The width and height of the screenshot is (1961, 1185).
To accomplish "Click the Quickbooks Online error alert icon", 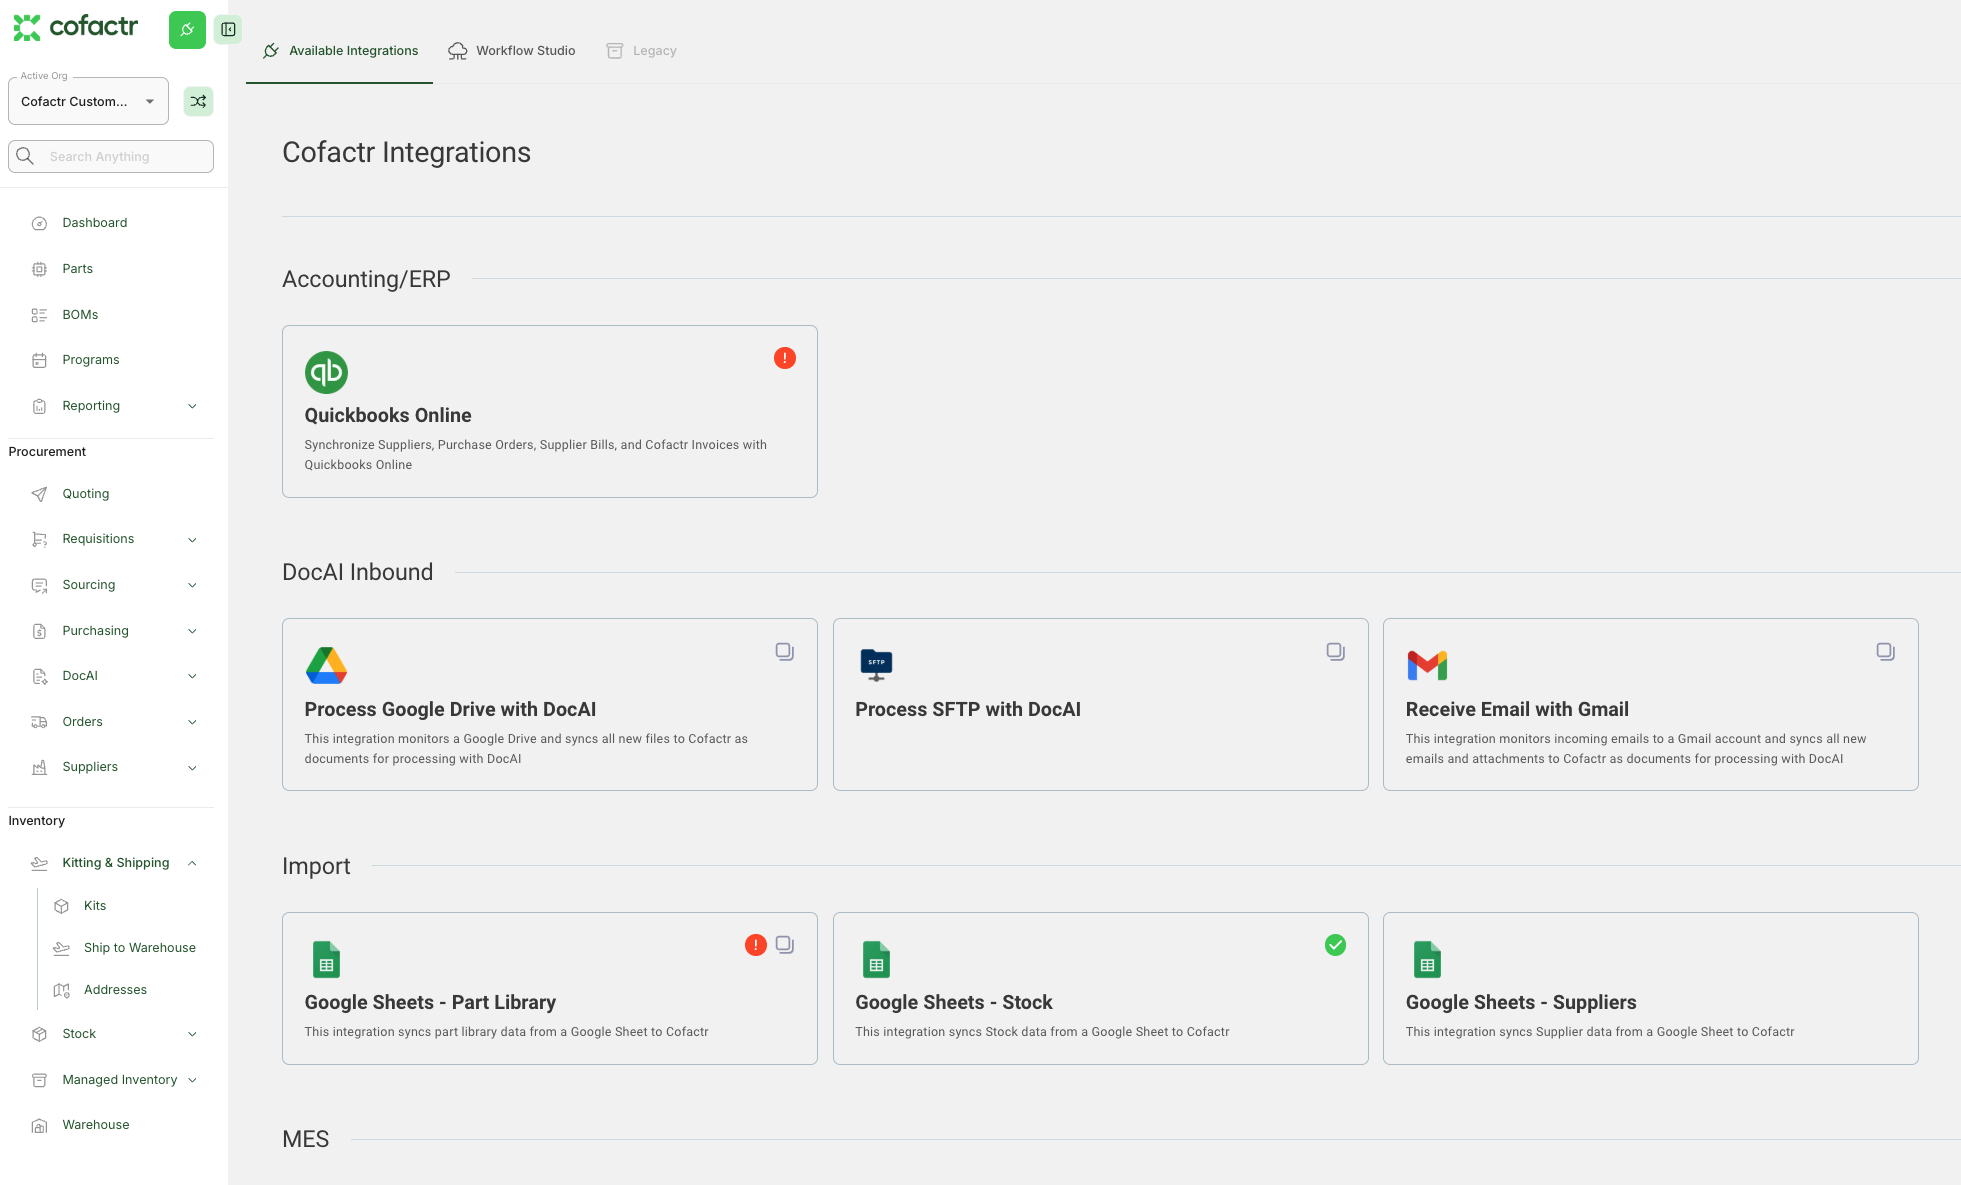I will click(785, 358).
